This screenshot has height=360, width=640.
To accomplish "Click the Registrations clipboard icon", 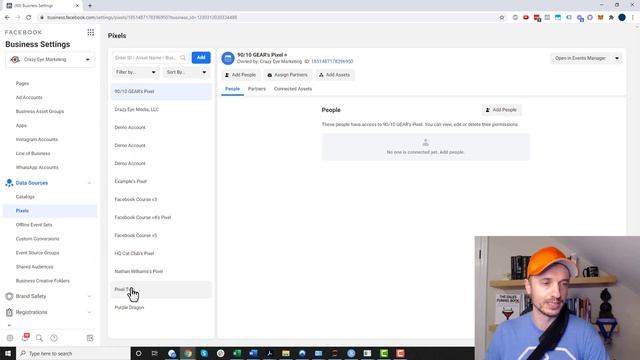I will [x=9, y=312].
